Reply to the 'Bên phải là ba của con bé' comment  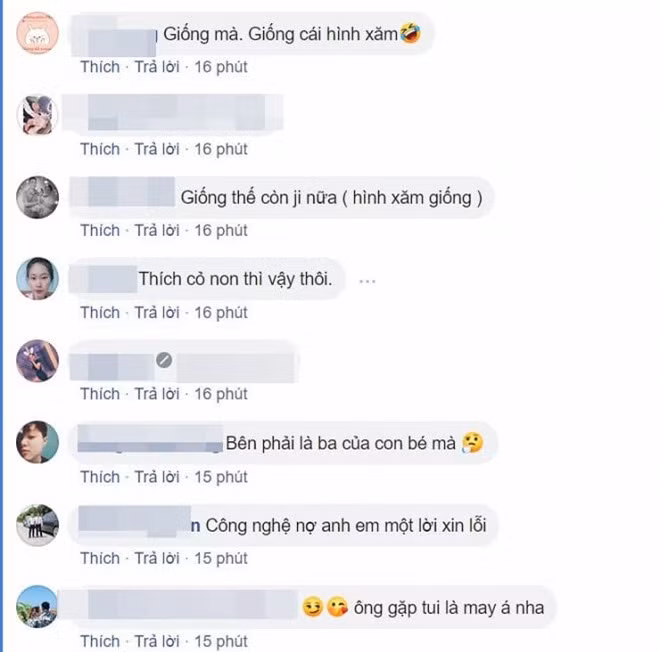click(157, 477)
